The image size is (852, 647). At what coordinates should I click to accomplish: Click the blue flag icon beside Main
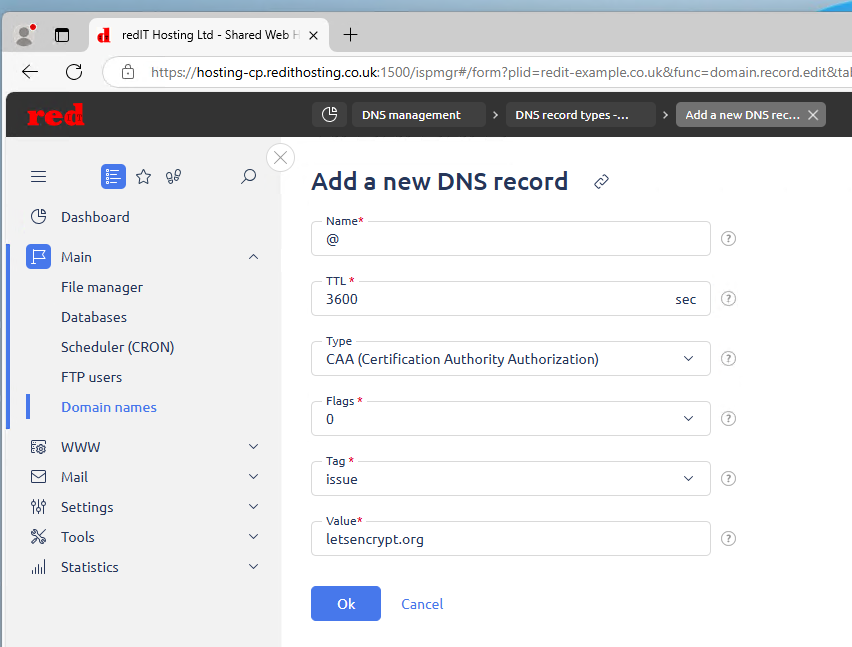pyautogui.click(x=38, y=256)
